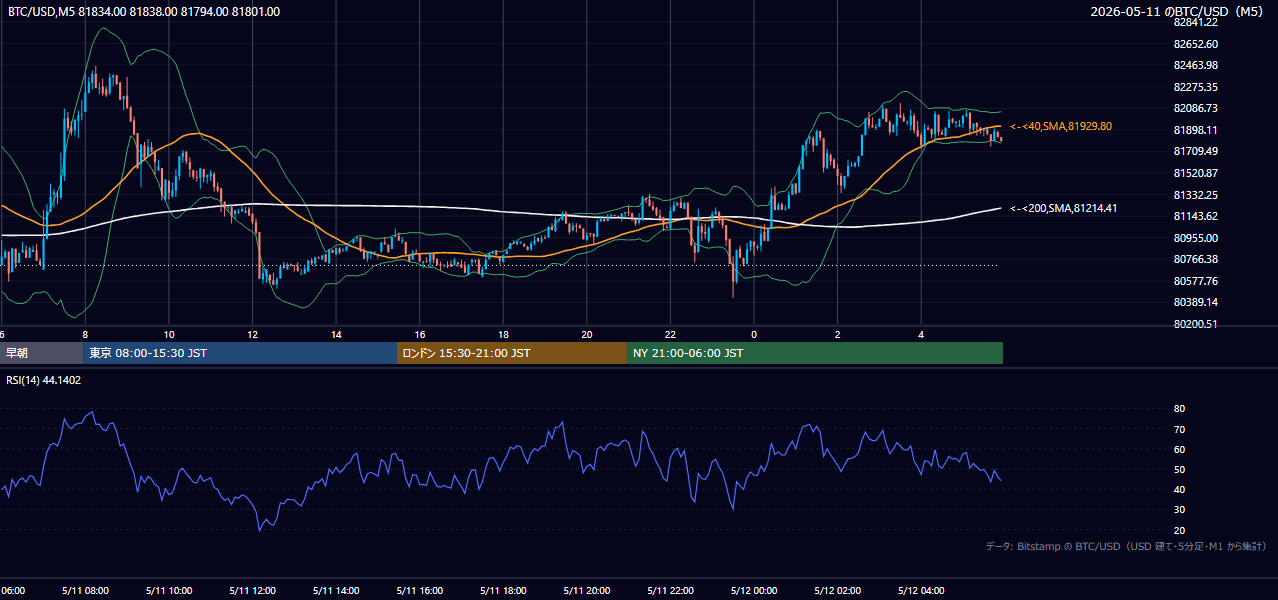Click RSI axis level 60
The image size is (1278, 600).
click(x=1180, y=449)
